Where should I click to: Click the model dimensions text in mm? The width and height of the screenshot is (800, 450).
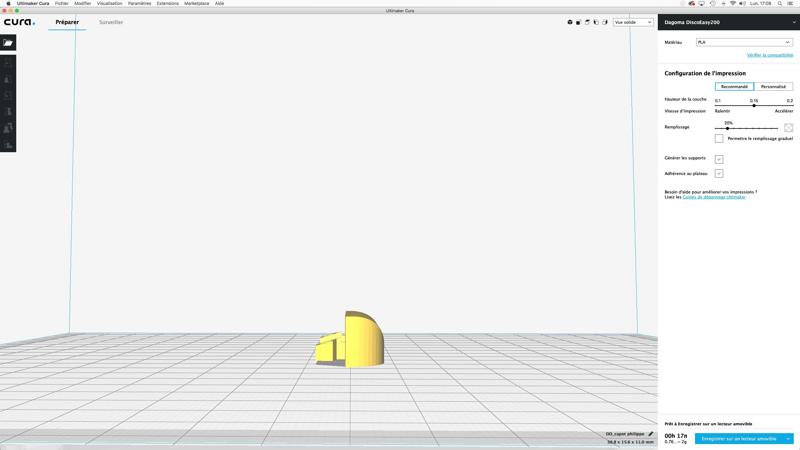click(x=630, y=442)
